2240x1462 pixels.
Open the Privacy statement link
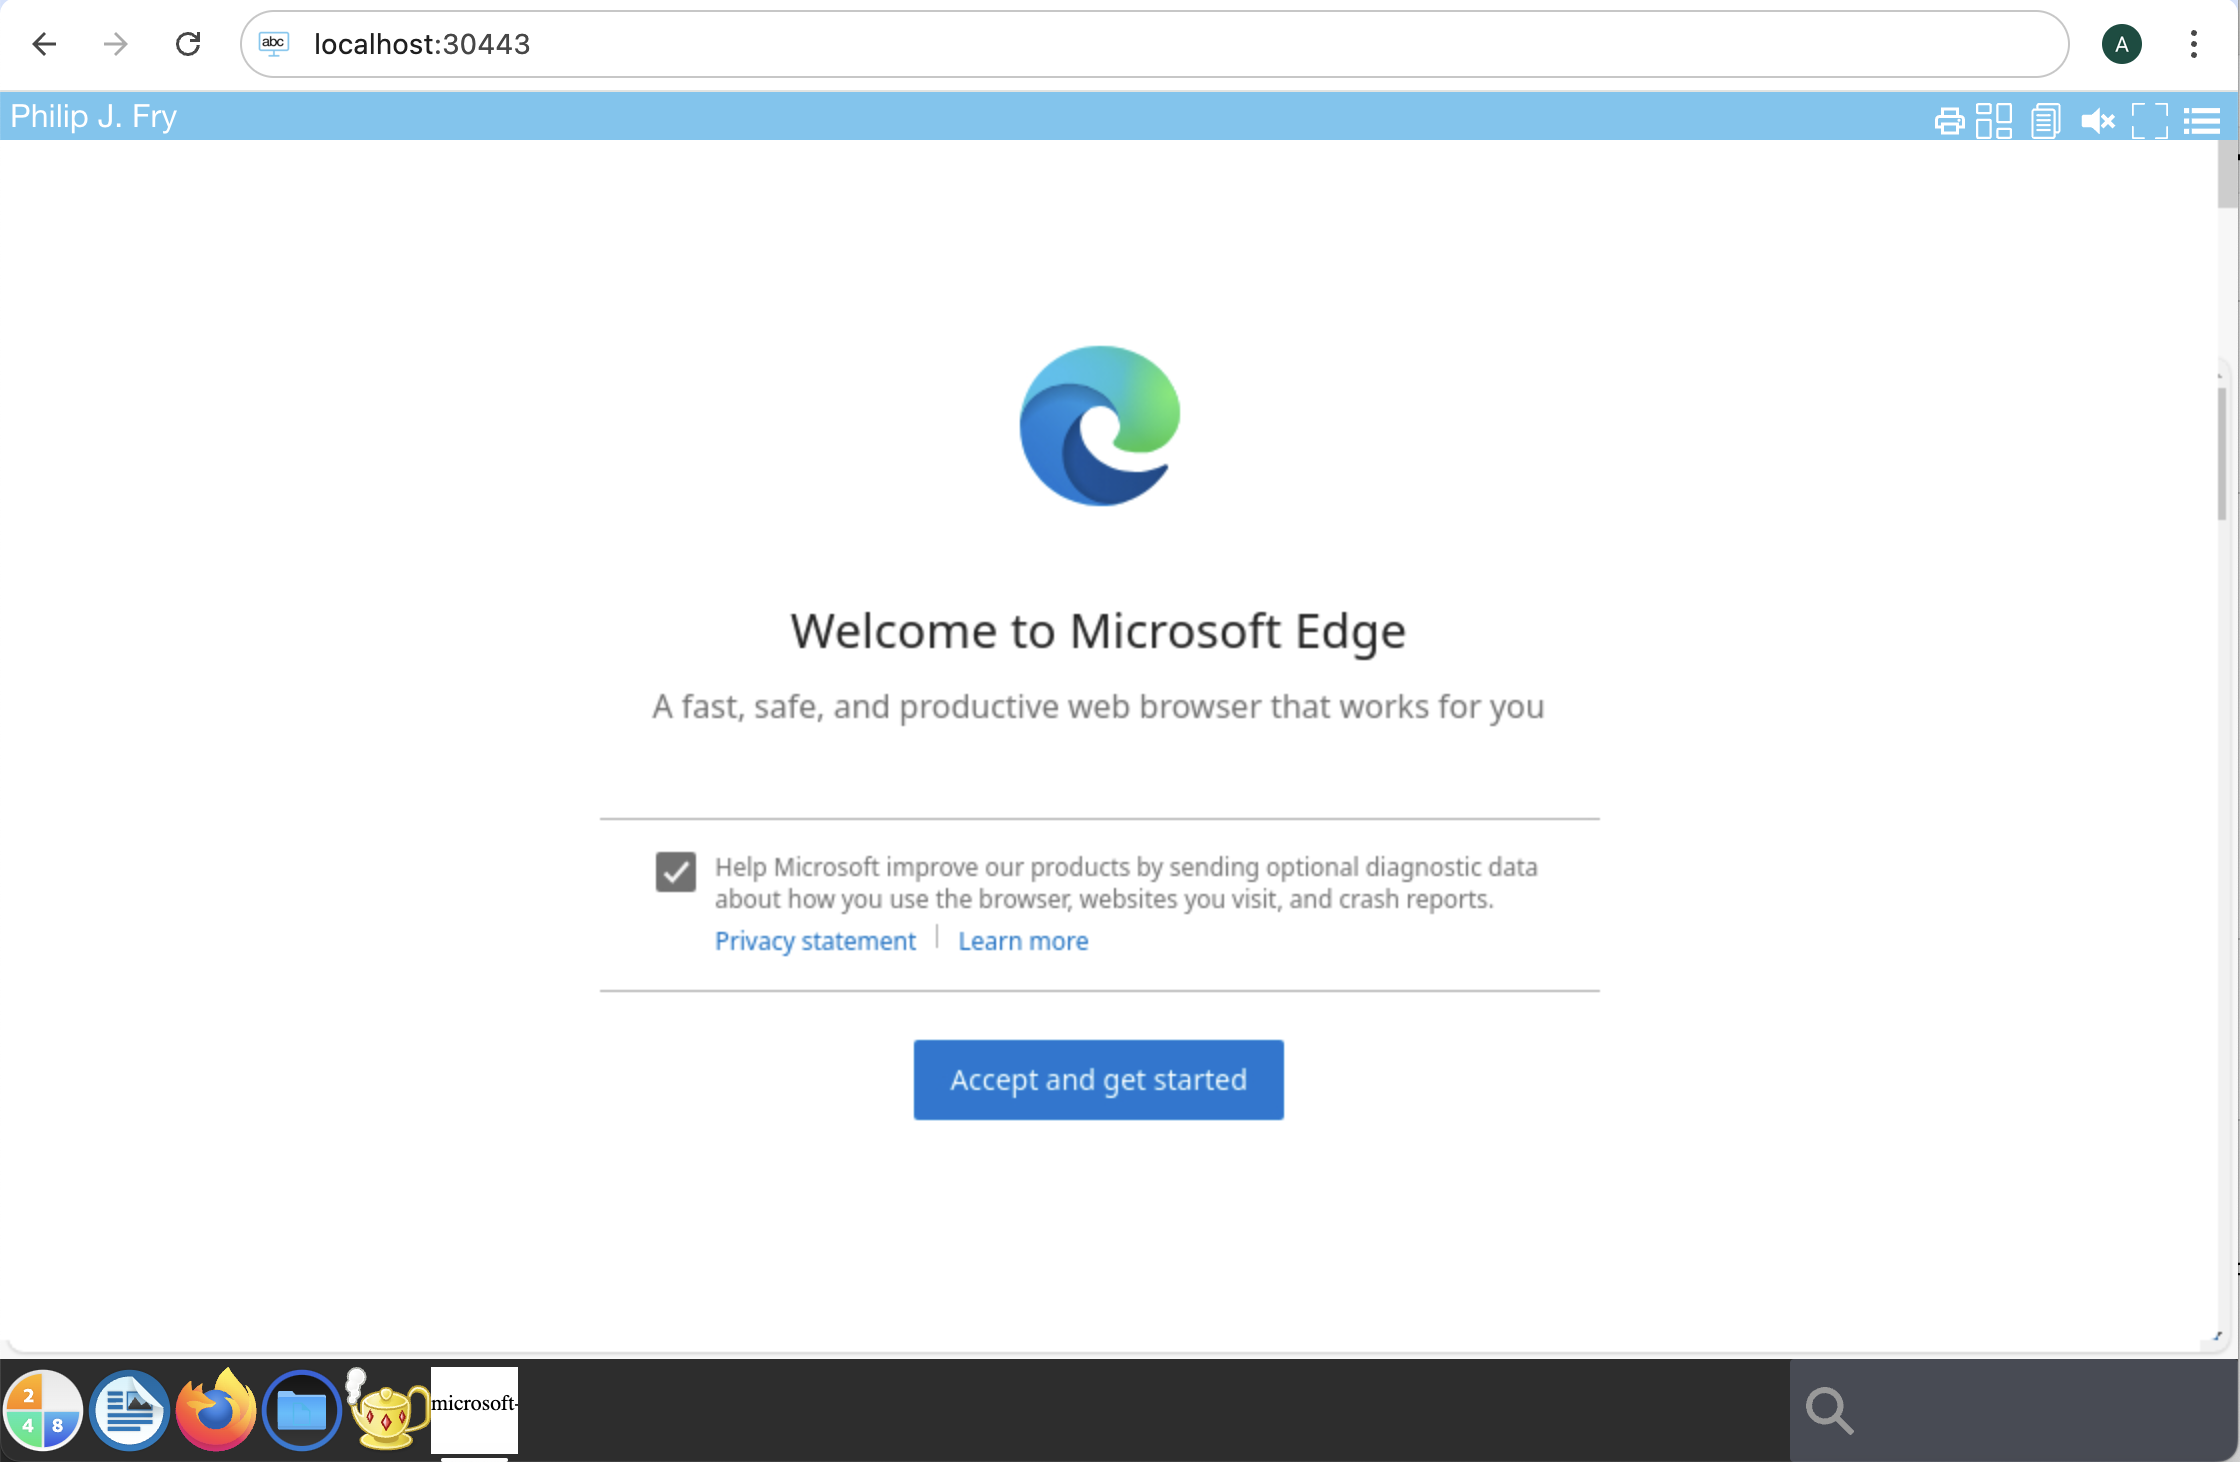(815, 941)
